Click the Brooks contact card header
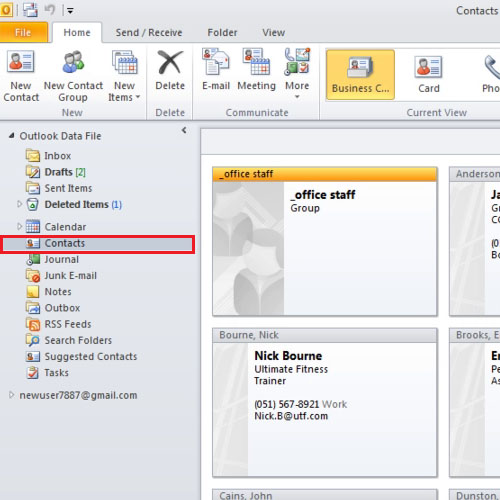The image size is (500, 500). pos(475,335)
